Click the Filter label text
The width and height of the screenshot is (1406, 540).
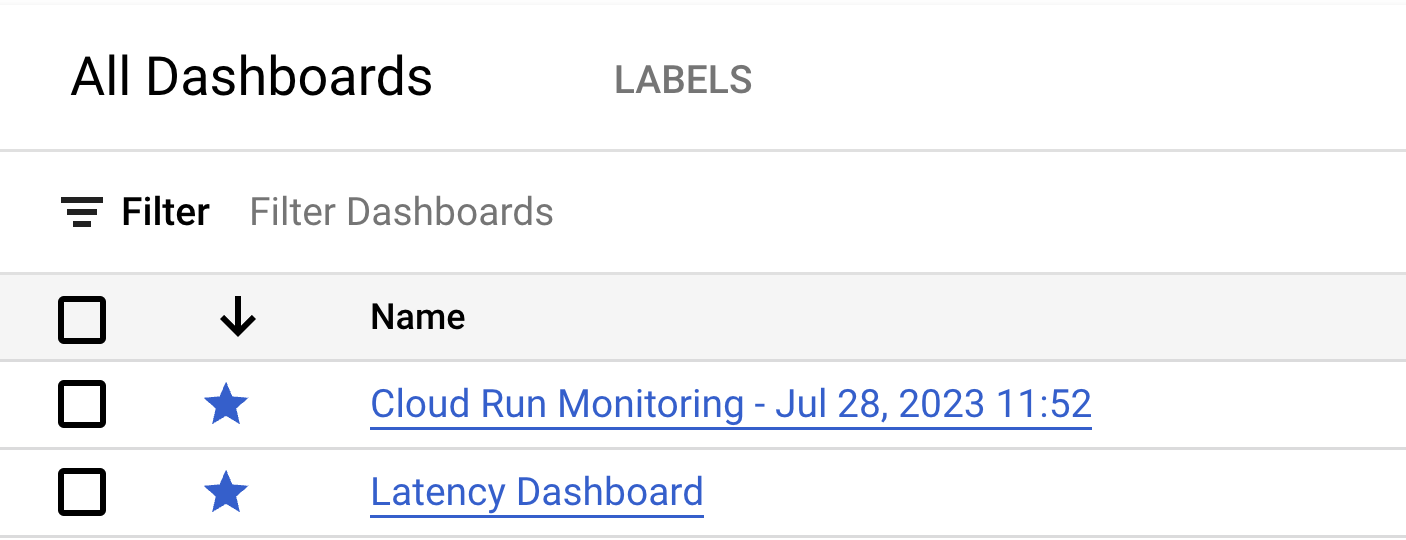point(166,212)
